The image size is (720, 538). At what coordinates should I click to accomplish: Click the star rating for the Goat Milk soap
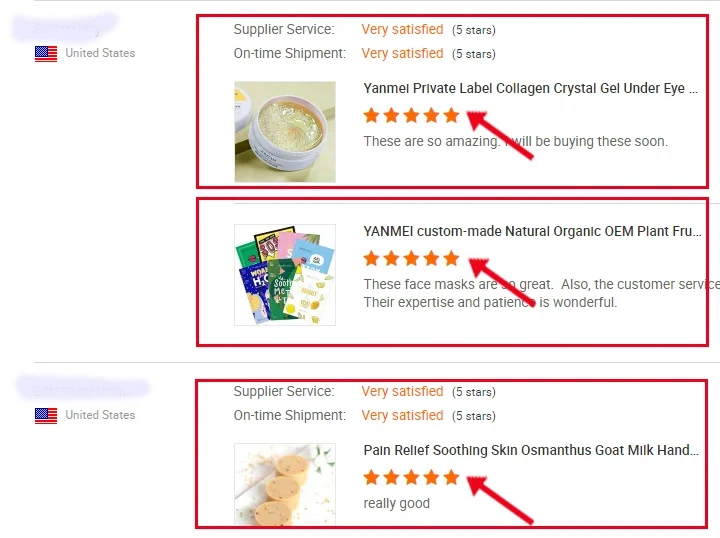point(411,477)
